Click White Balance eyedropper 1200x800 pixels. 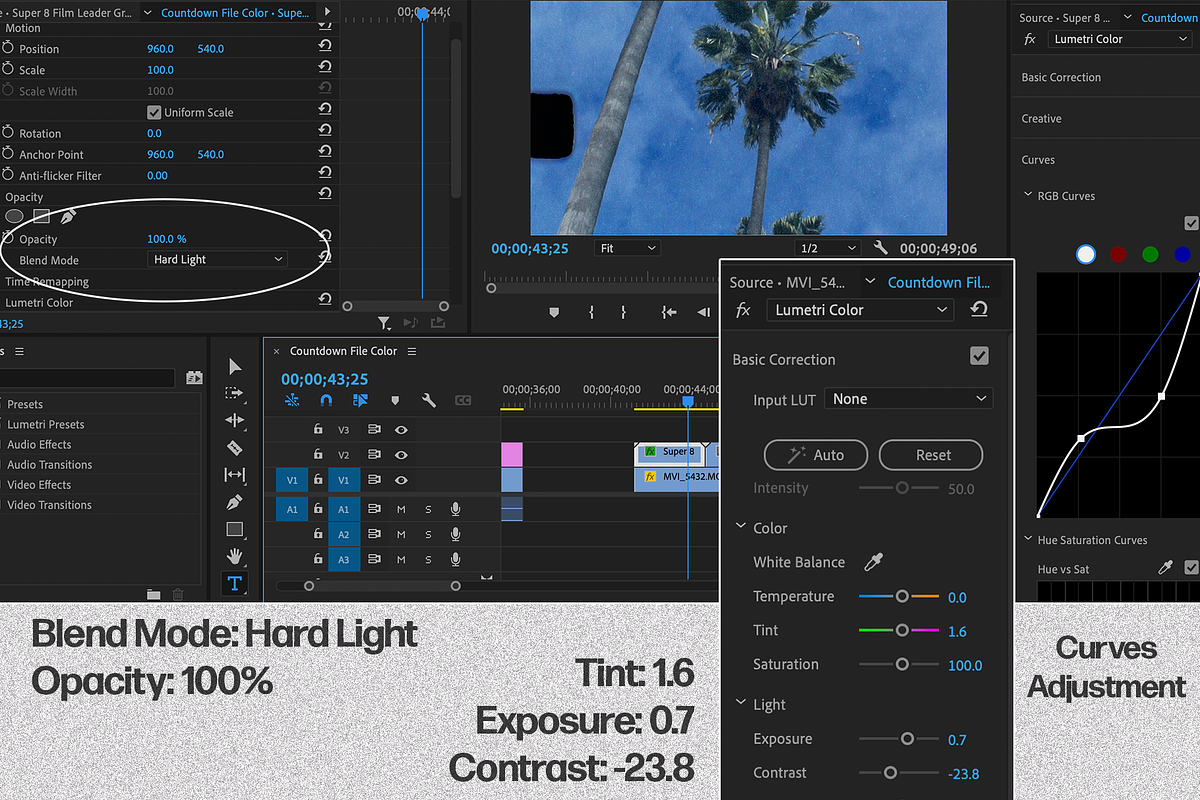(x=873, y=562)
